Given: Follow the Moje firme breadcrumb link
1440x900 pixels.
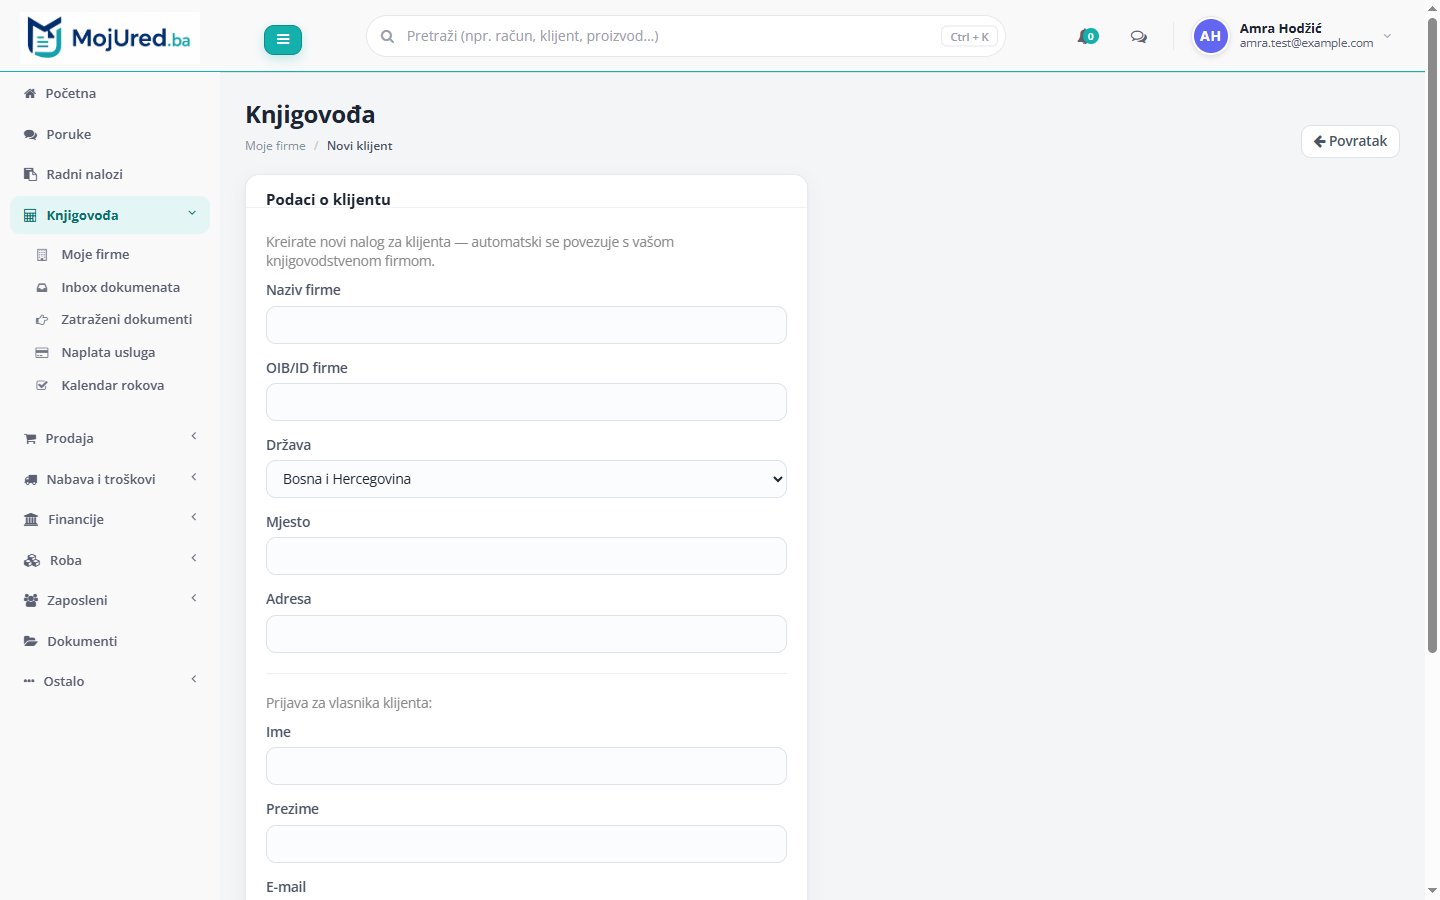Looking at the screenshot, I should (275, 146).
